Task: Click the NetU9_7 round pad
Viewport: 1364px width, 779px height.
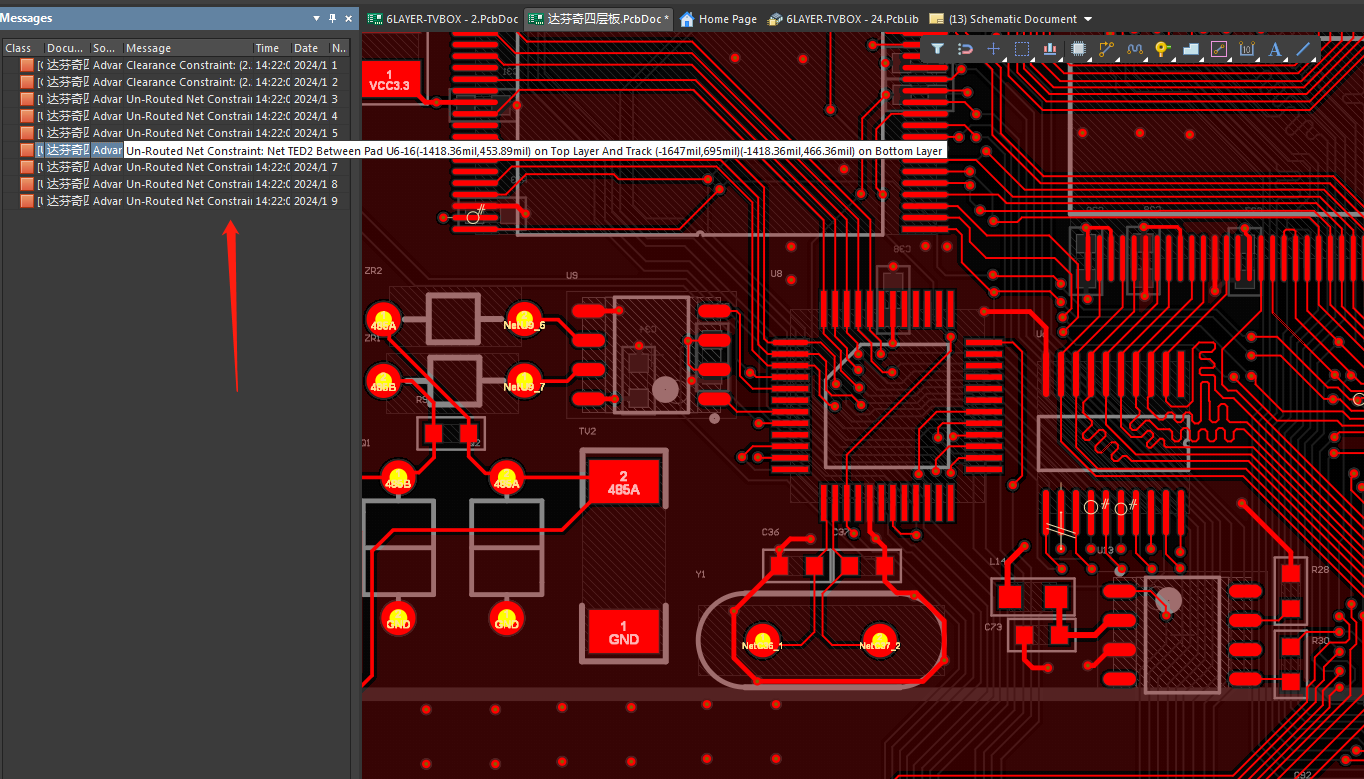Action: pyautogui.click(x=525, y=383)
